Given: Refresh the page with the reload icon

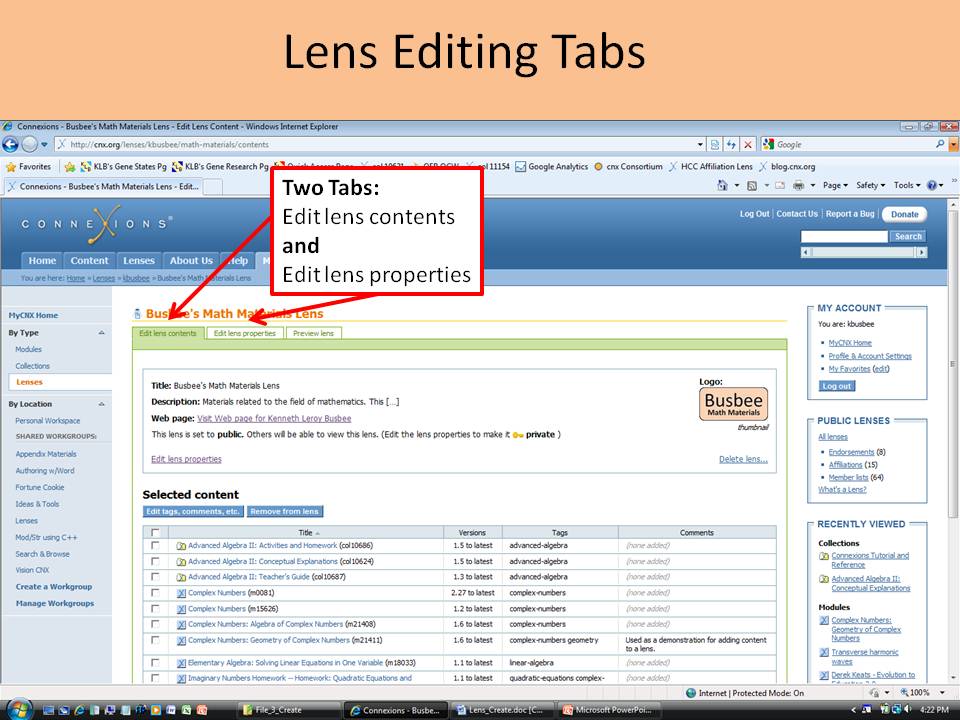Looking at the screenshot, I should click(x=730, y=145).
